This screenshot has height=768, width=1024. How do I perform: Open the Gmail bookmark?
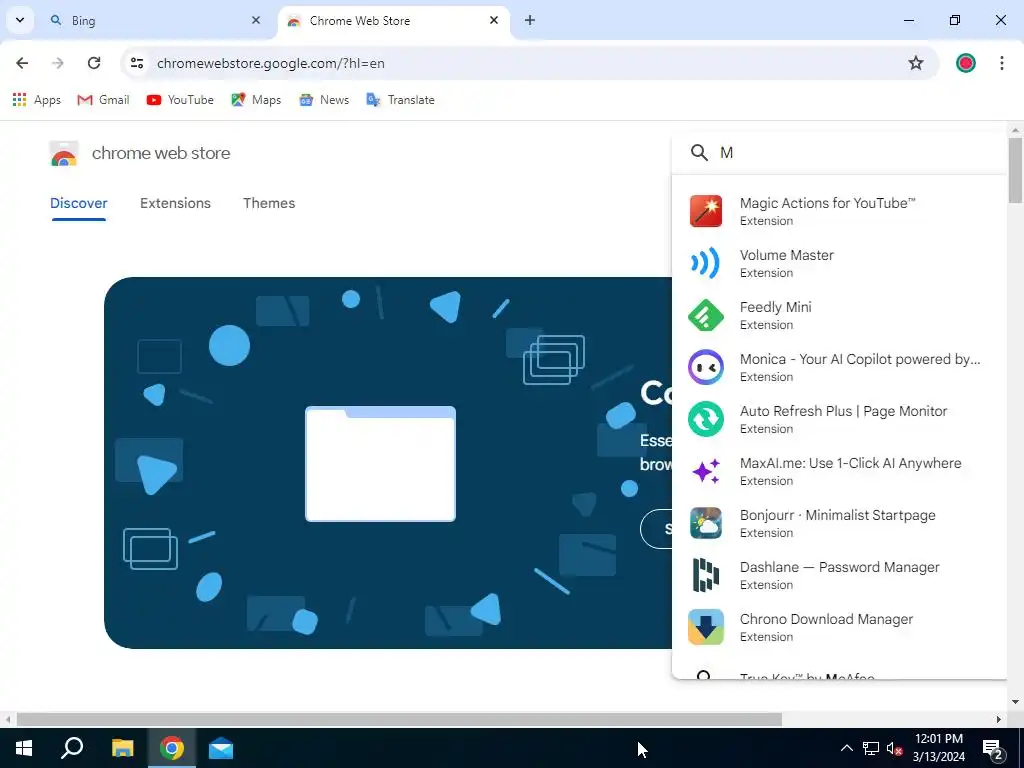[x=103, y=100]
